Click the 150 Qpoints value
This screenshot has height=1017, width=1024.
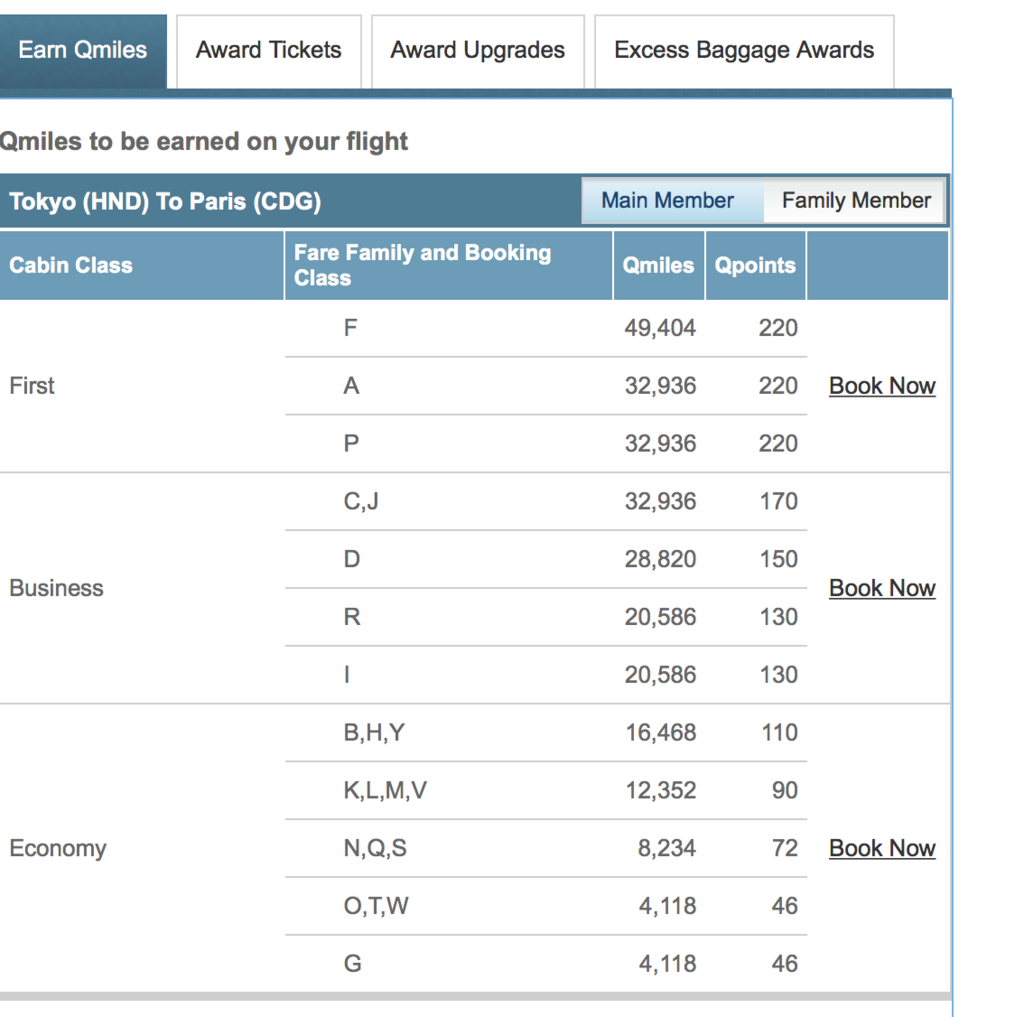click(x=778, y=559)
